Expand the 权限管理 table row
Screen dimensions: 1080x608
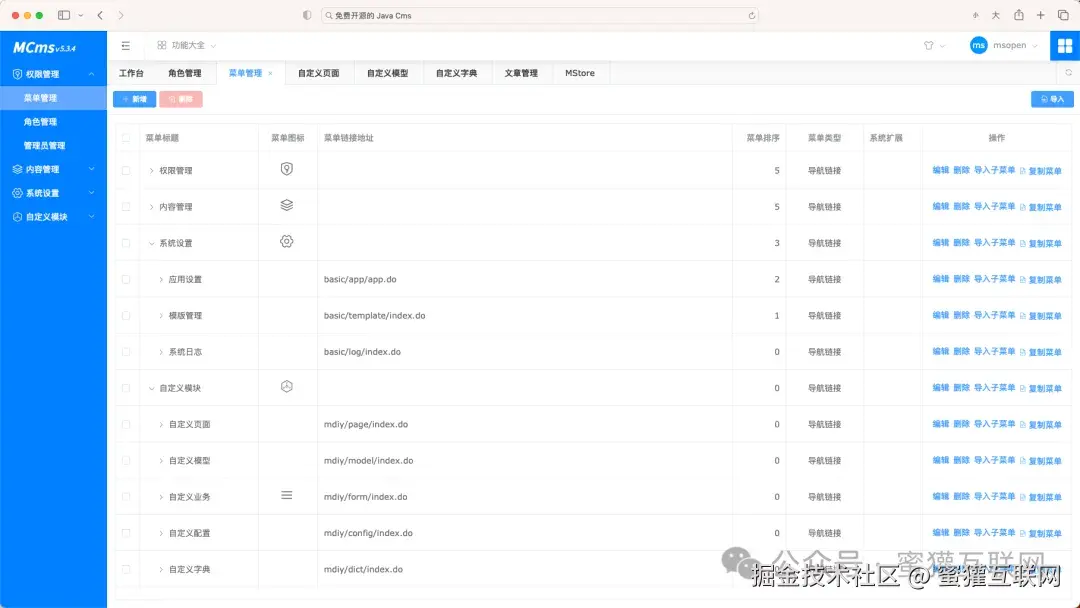pyautogui.click(x=152, y=170)
